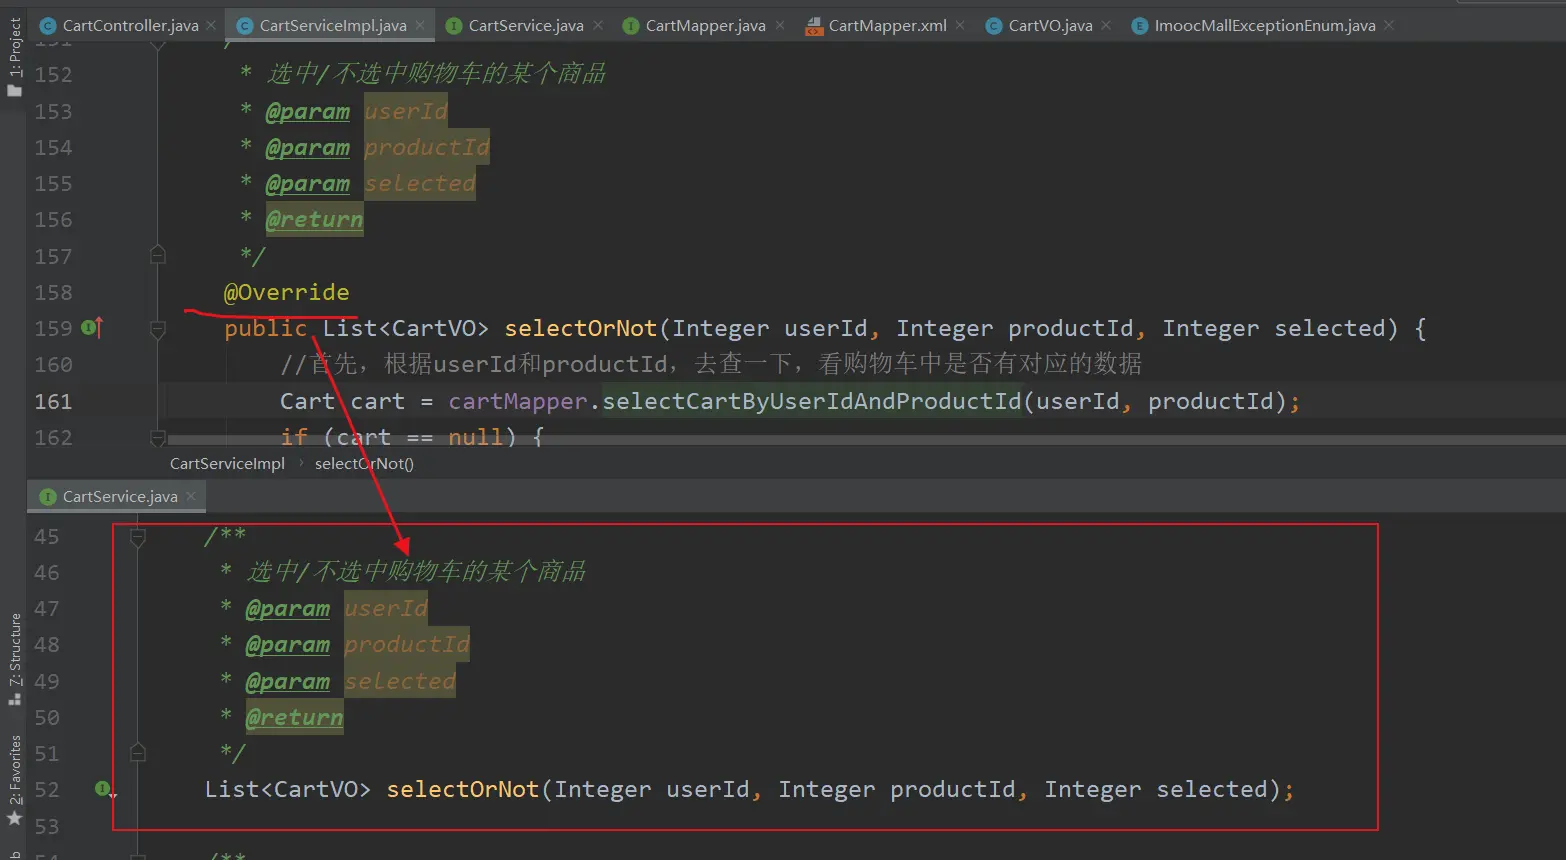
Task: Collapse the Javadoc comment at line 45
Action: (138, 537)
